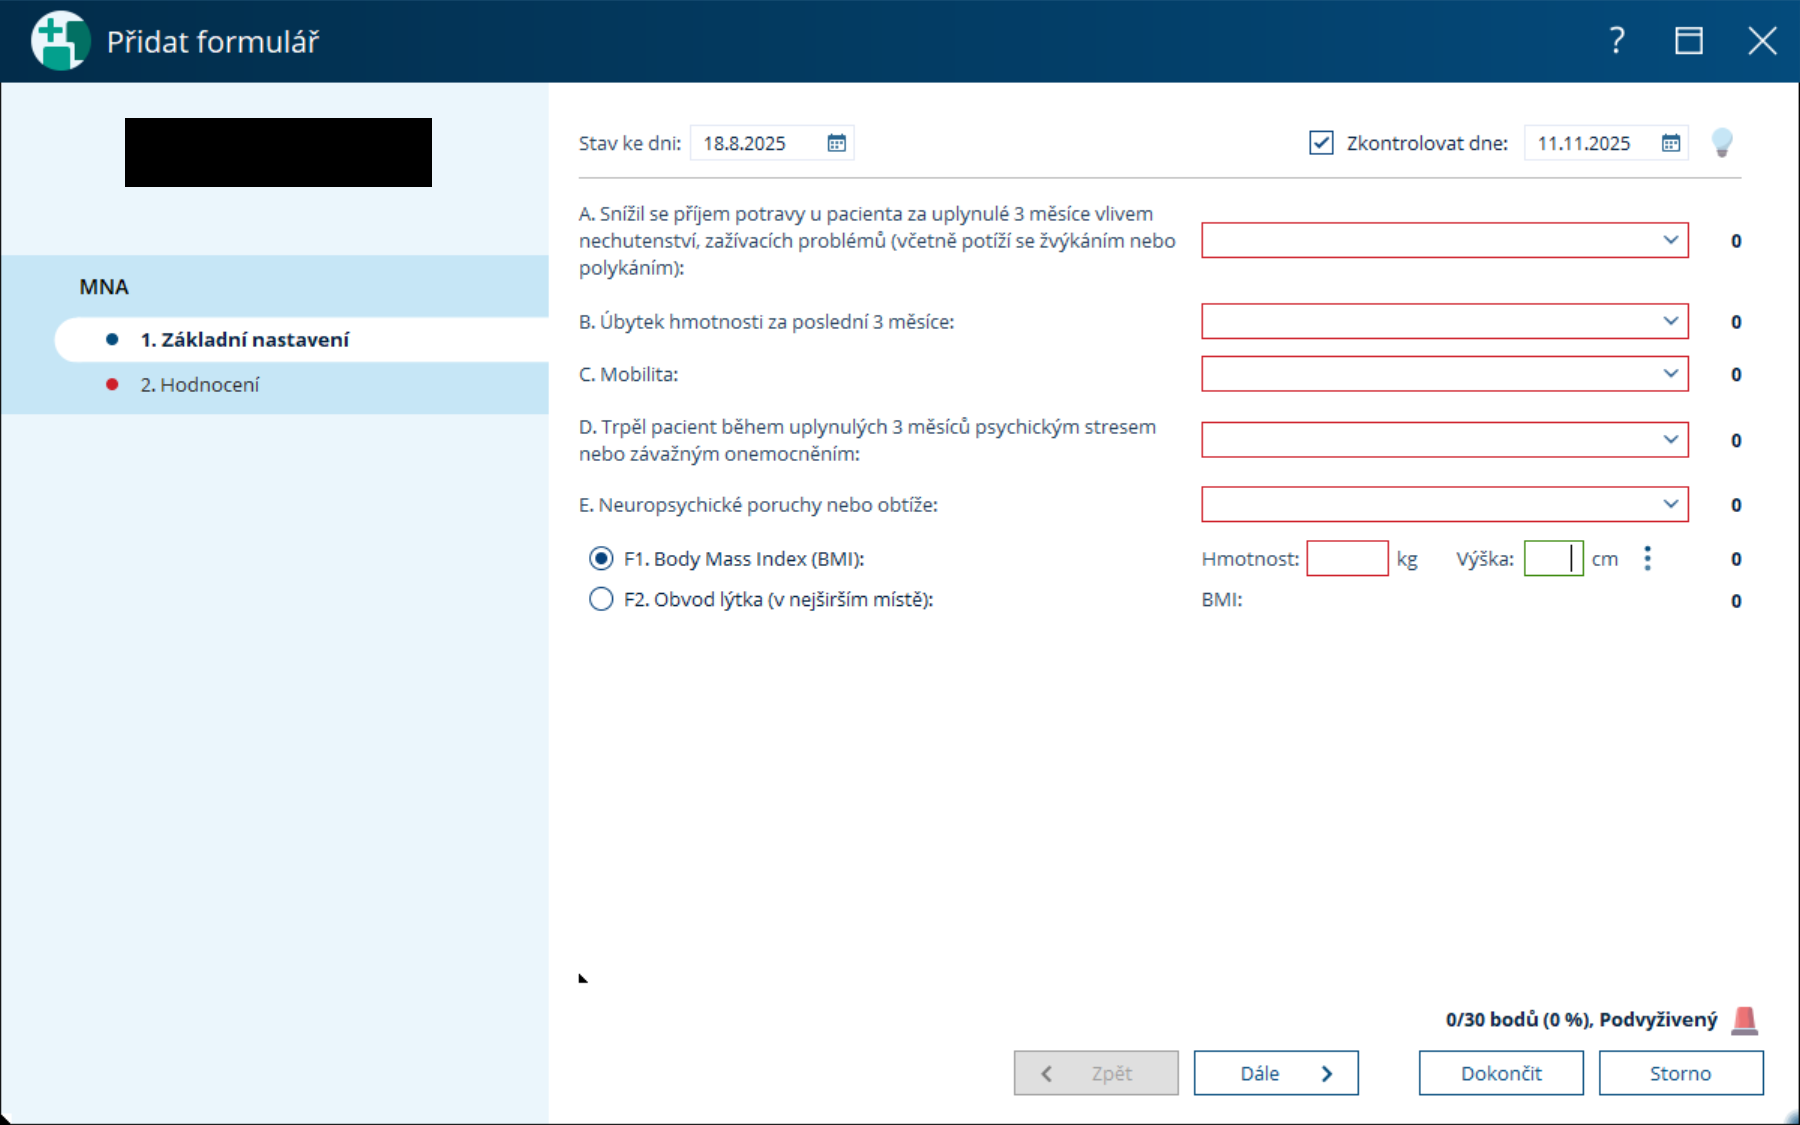Open calendar picker for Stav ke dni
Image resolution: width=1800 pixels, height=1125 pixels.
(x=836, y=143)
